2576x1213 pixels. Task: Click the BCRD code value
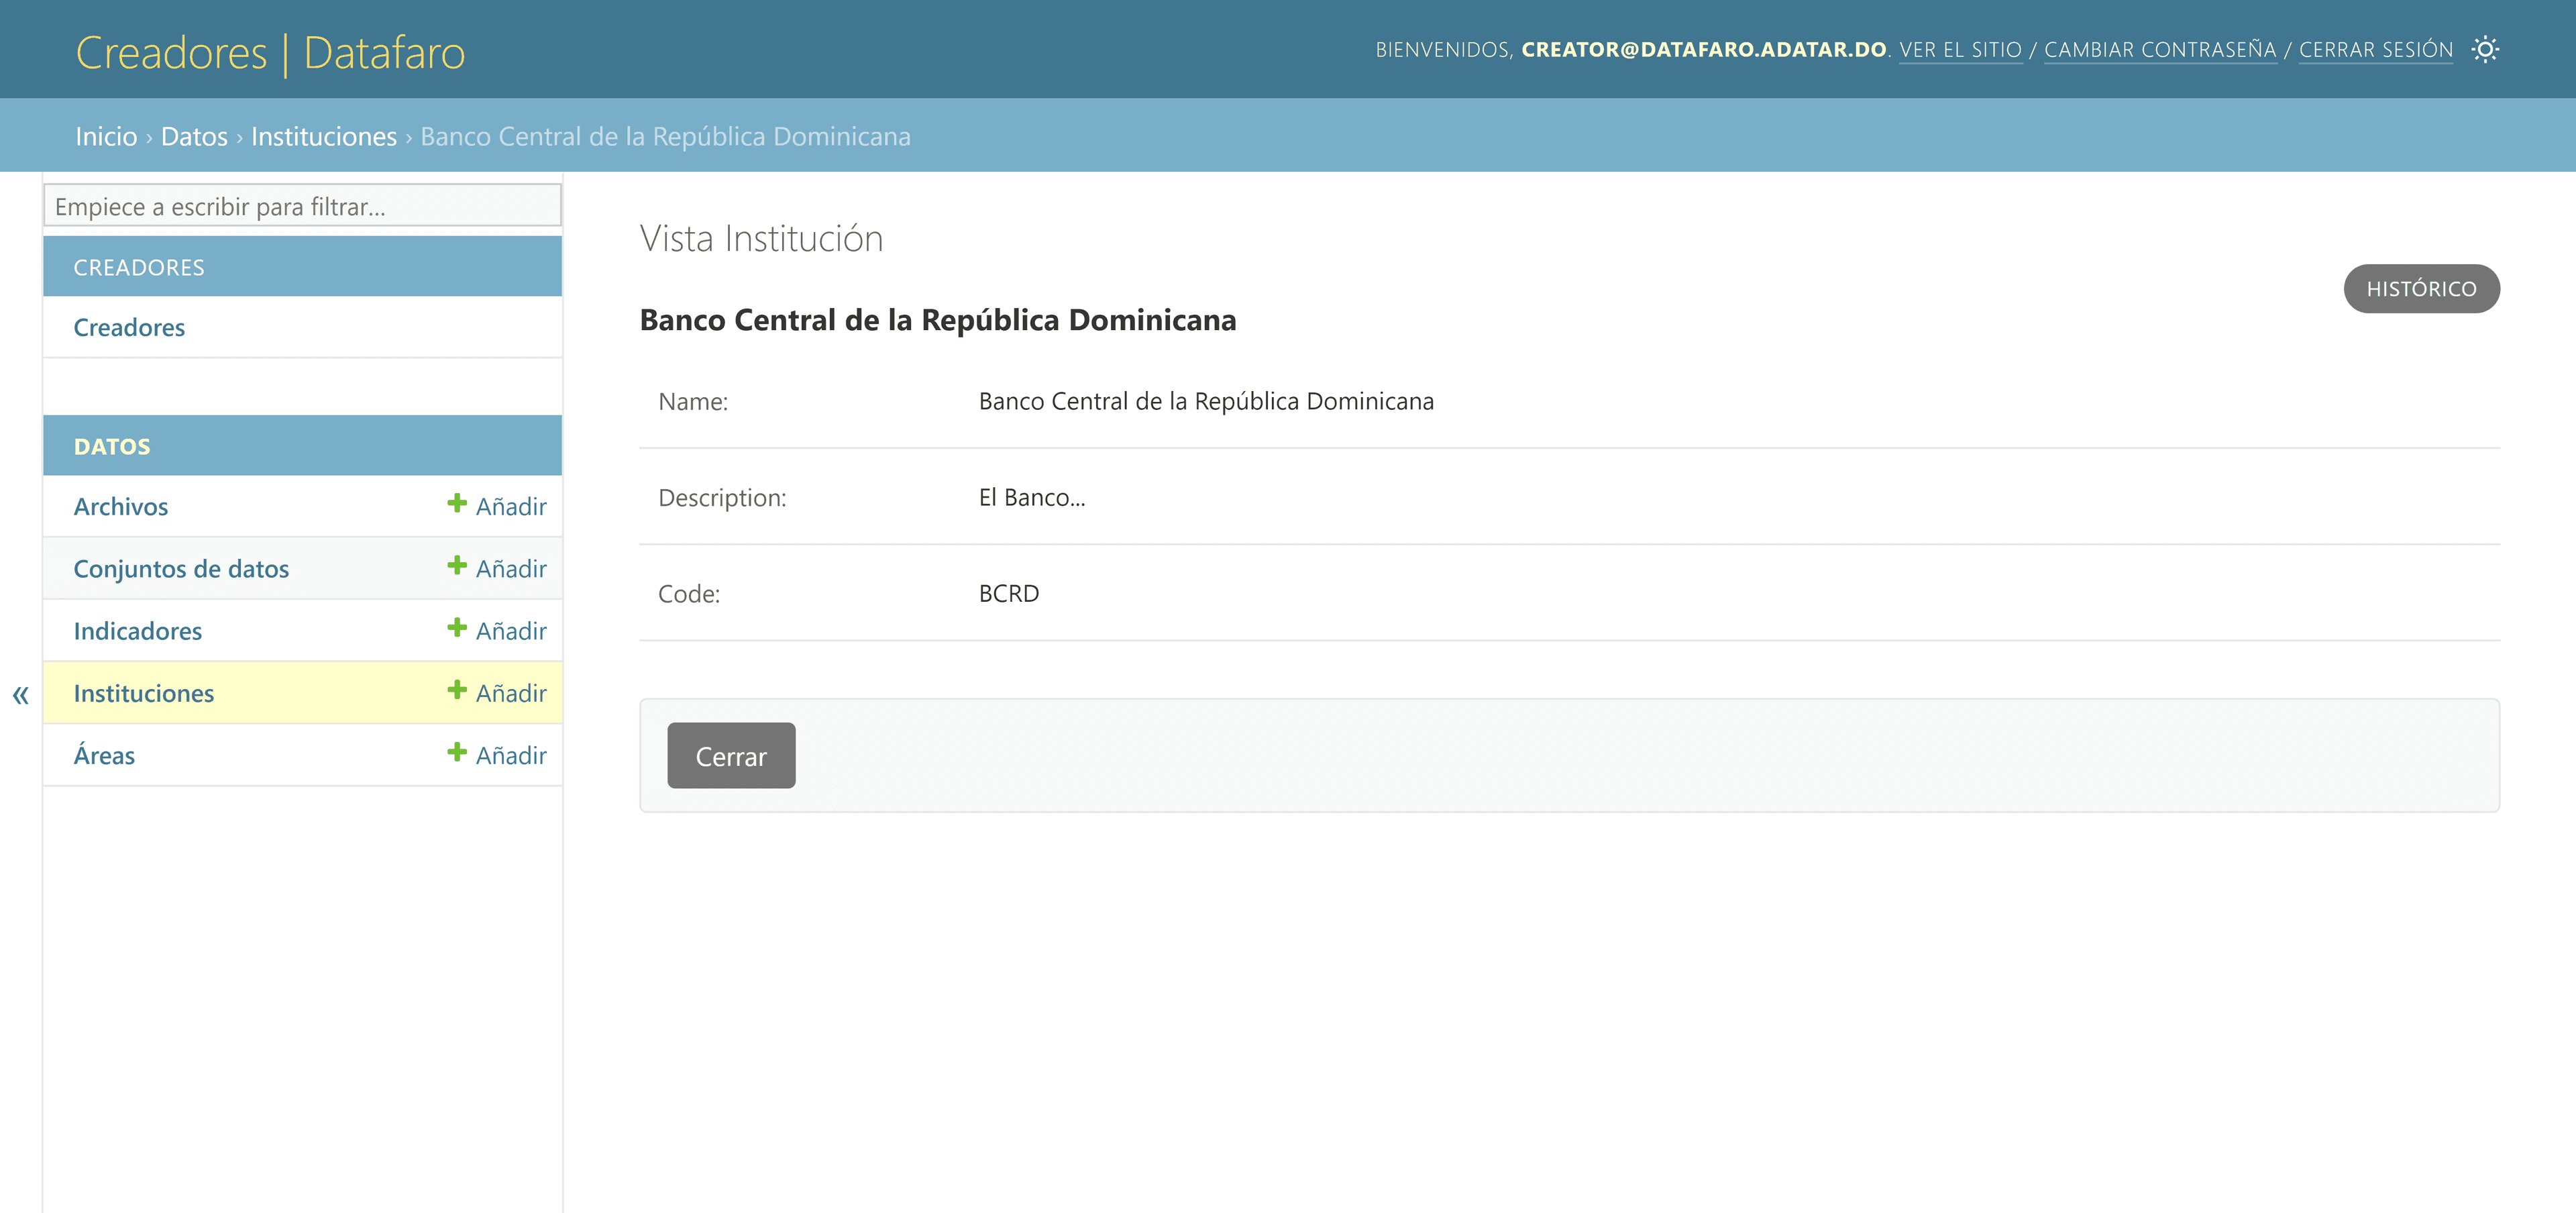pyautogui.click(x=1009, y=593)
